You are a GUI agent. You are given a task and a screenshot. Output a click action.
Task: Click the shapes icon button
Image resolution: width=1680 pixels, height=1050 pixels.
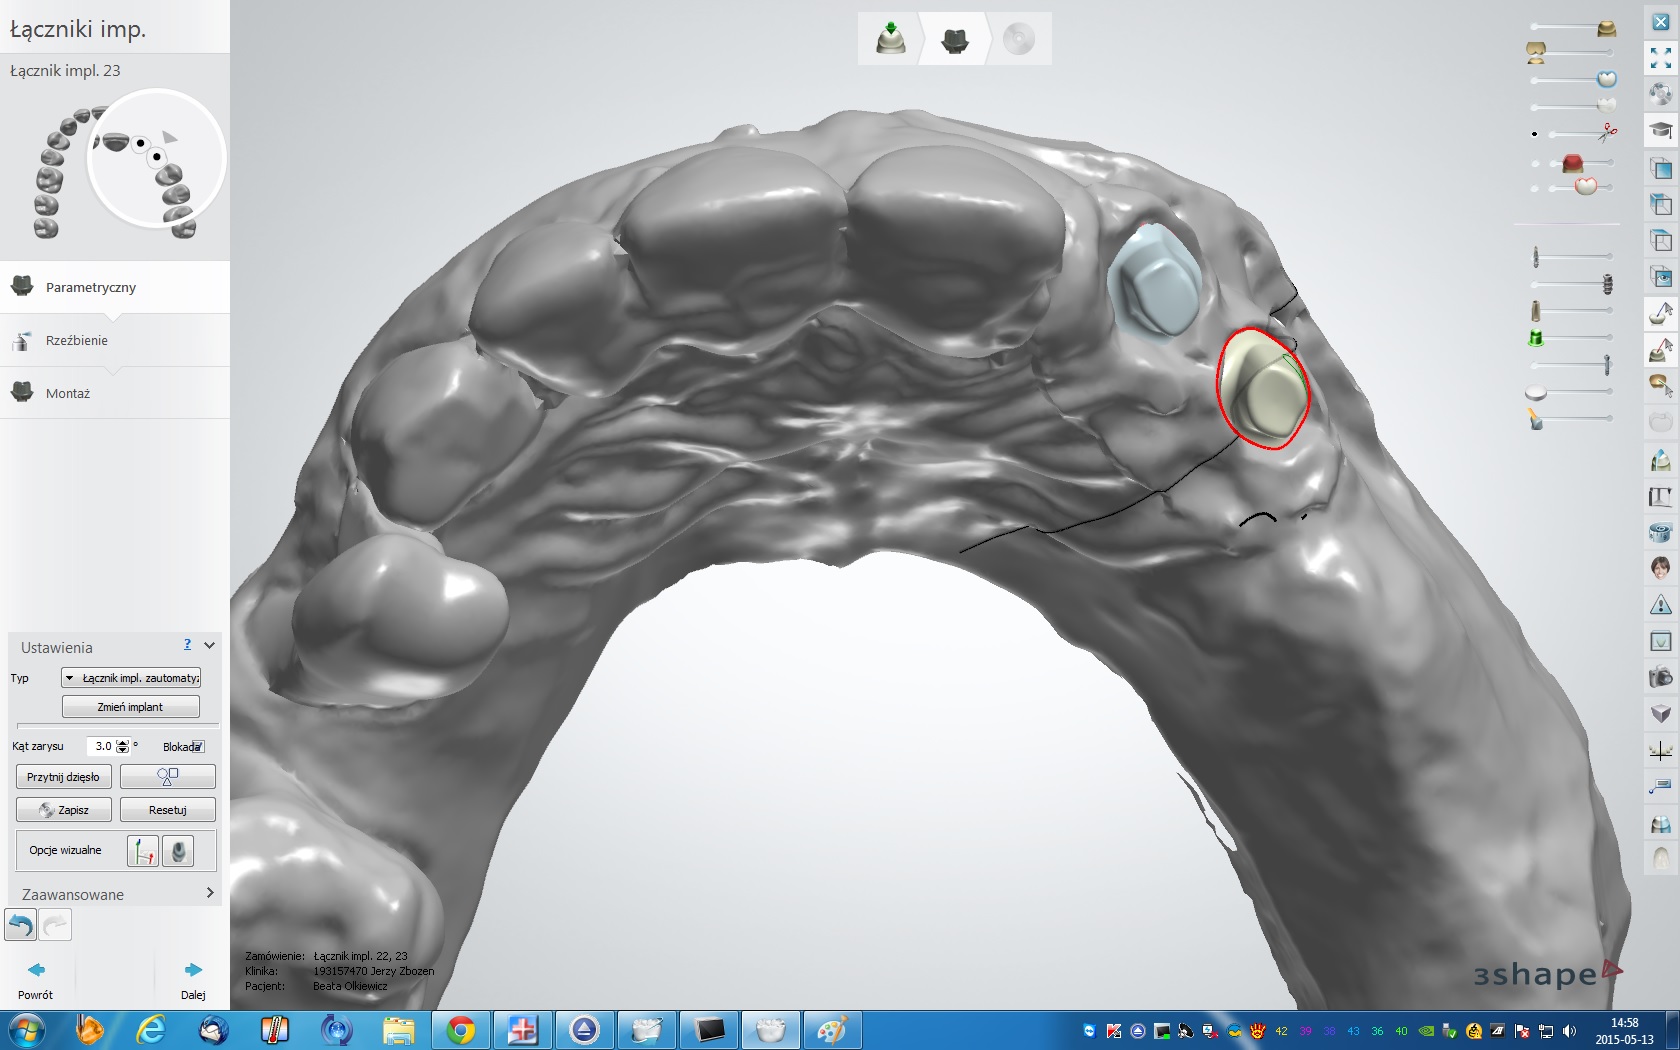[167, 776]
